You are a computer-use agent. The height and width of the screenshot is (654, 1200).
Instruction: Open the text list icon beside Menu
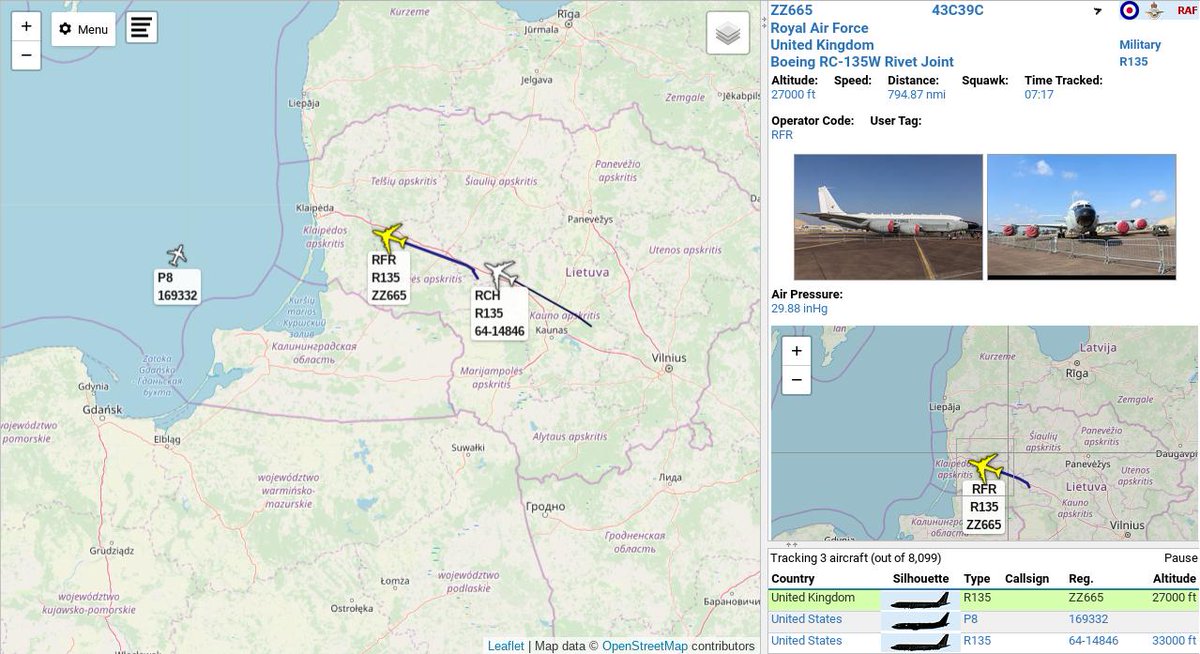pos(141,28)
